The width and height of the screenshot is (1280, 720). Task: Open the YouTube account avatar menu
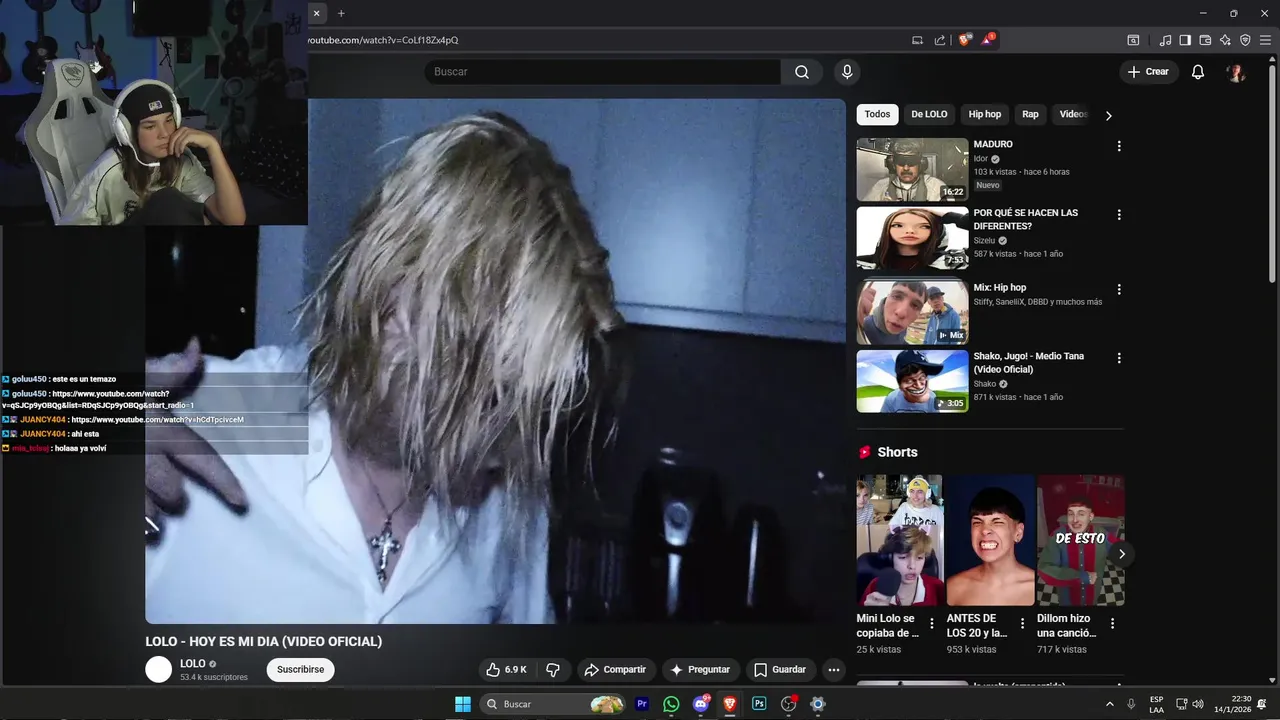[x=1237, y=72]
